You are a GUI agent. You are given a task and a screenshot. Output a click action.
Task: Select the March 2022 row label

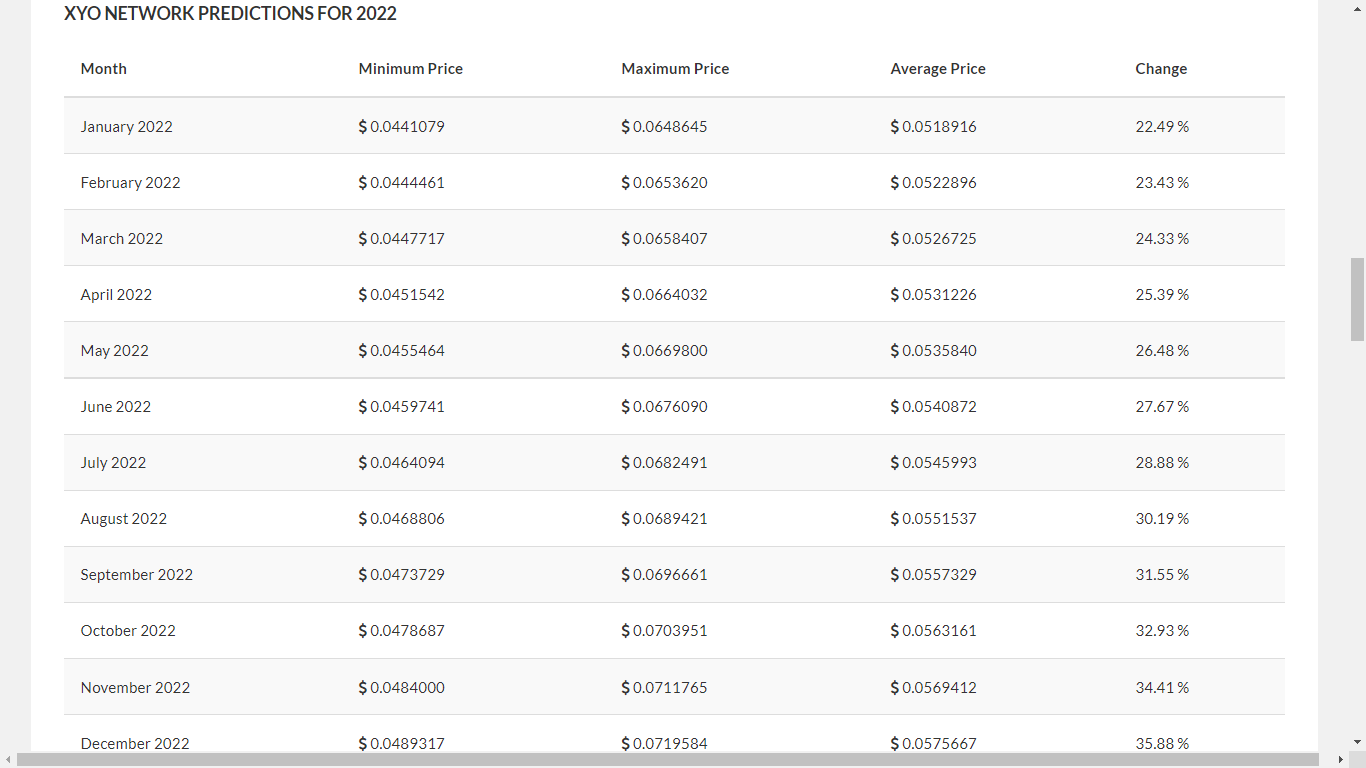pos(122,239)
